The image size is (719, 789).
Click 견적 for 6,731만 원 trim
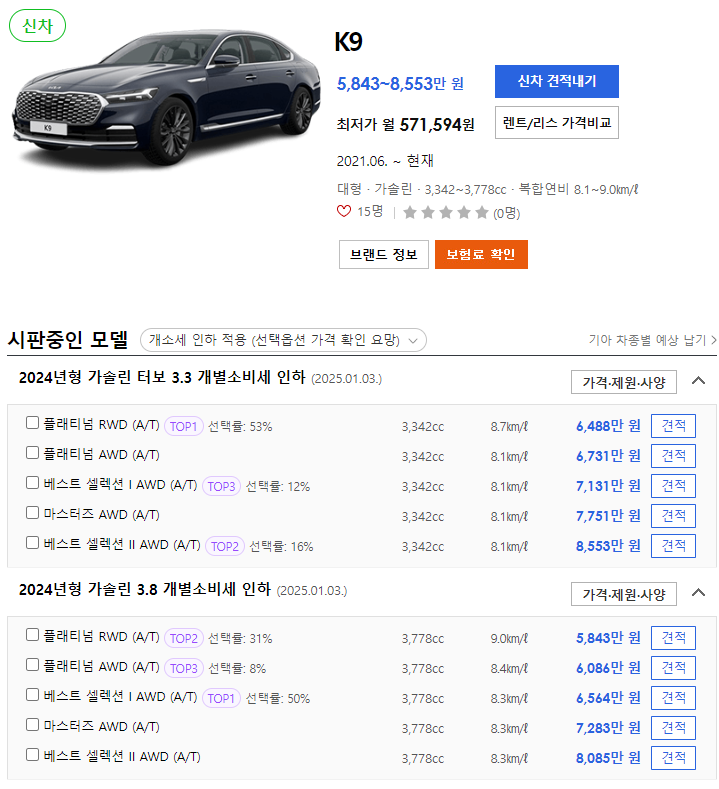click(x=673, y=456)
